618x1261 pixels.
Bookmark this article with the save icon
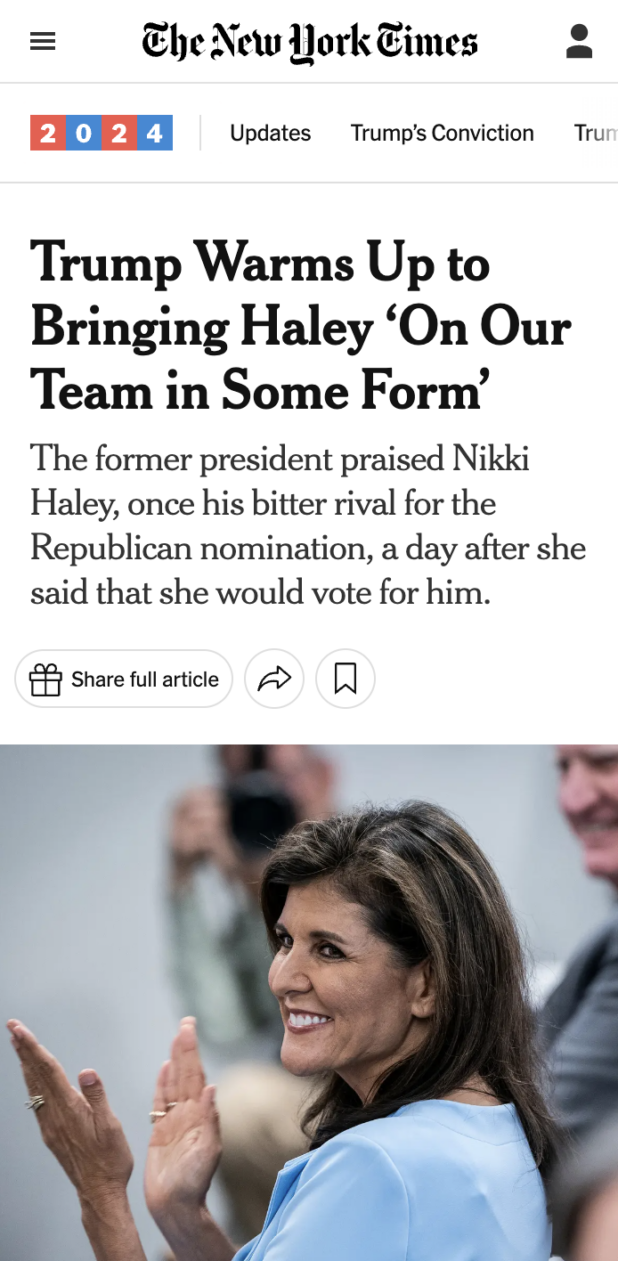click(x=345, y=680)
